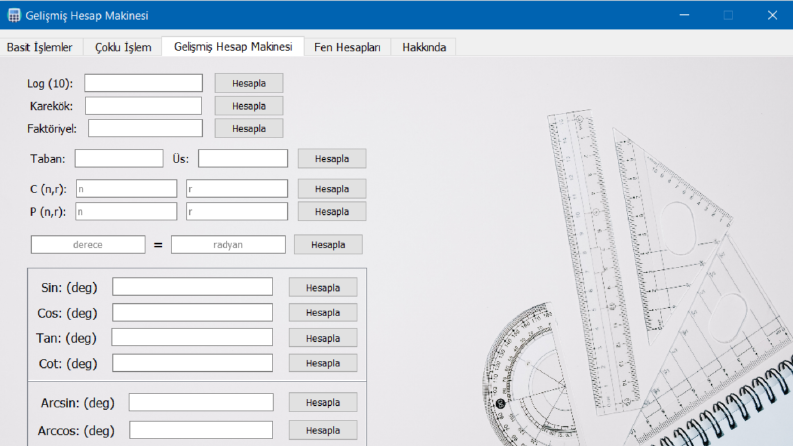793x446 pixels.
Task: Click the Tan: (deg) input field
Action: [x=192, y=337]
